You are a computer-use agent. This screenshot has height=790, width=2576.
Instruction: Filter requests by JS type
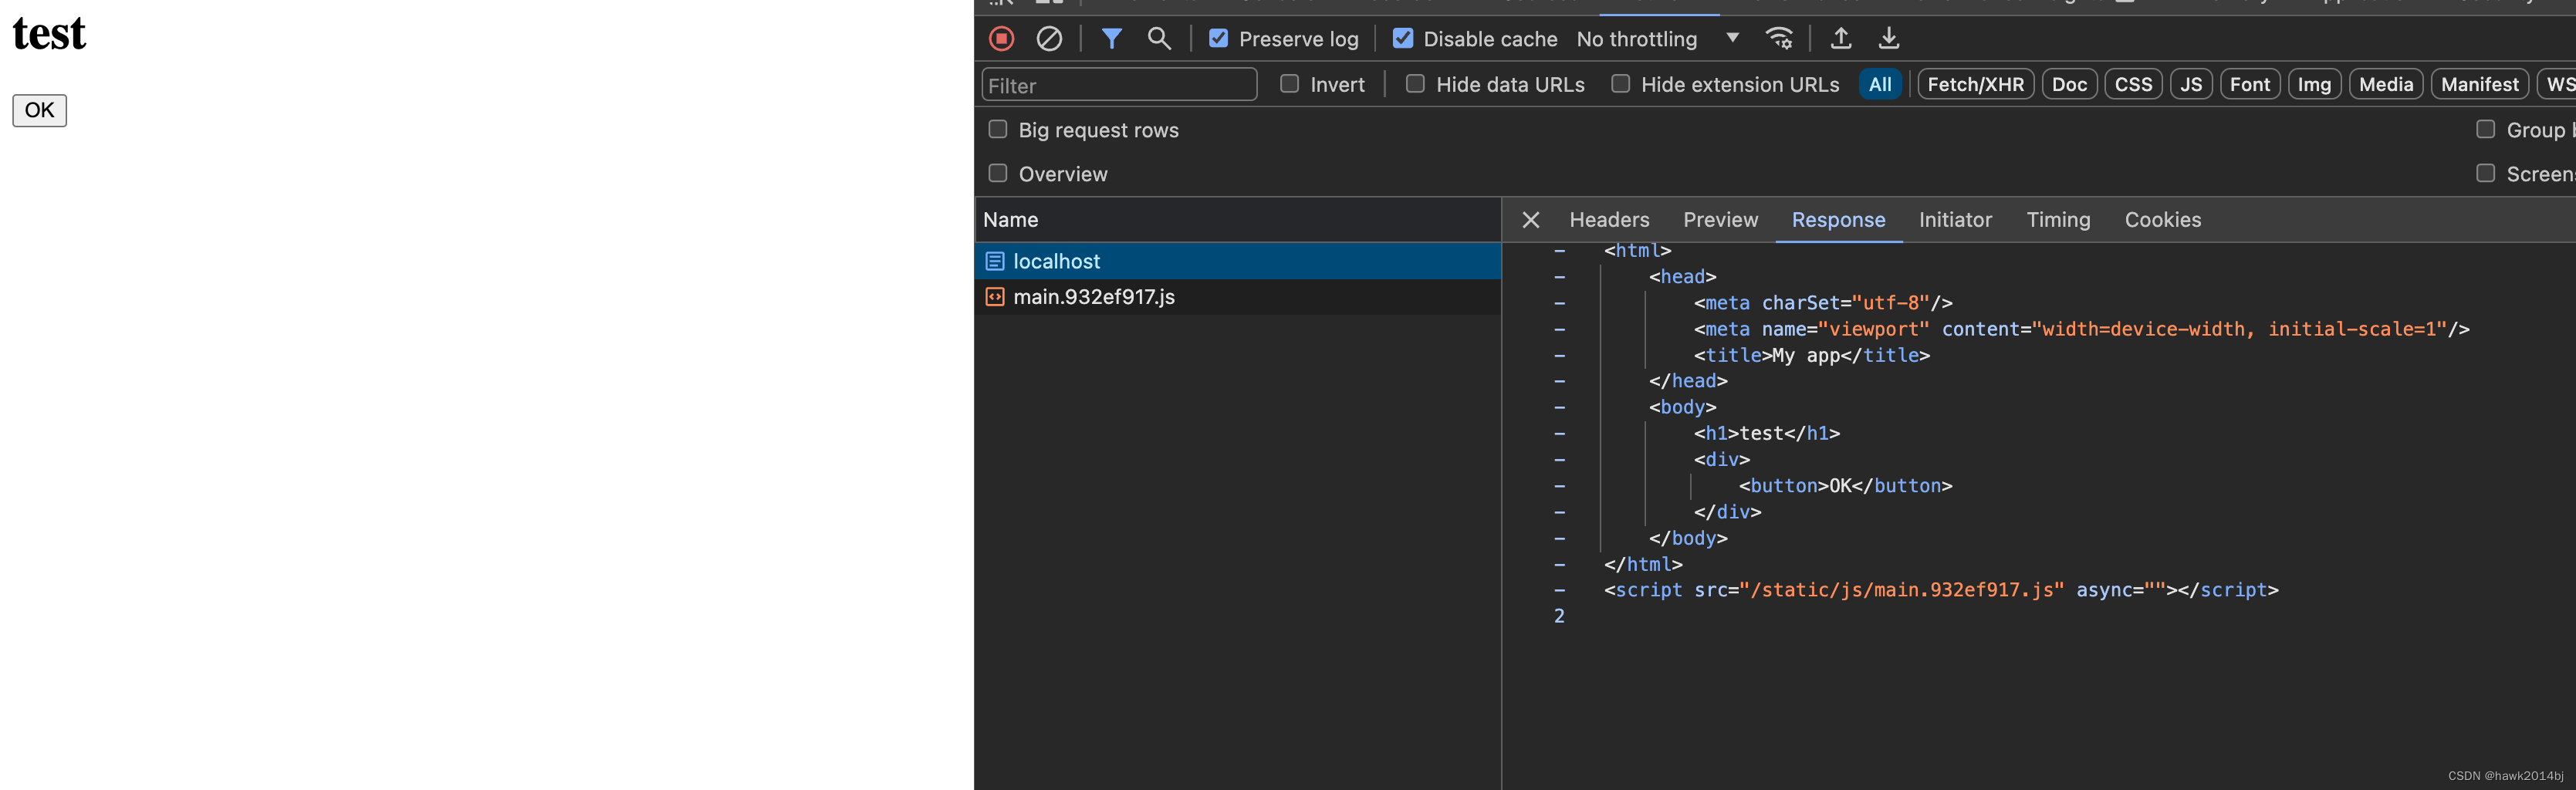pos(2191,84)
